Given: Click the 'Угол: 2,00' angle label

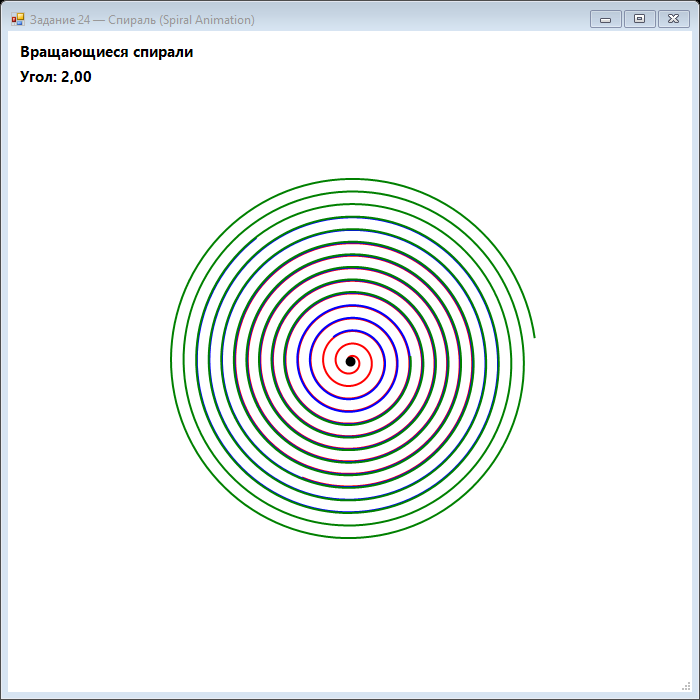Looking at the screenshot, I should point(56,77).
